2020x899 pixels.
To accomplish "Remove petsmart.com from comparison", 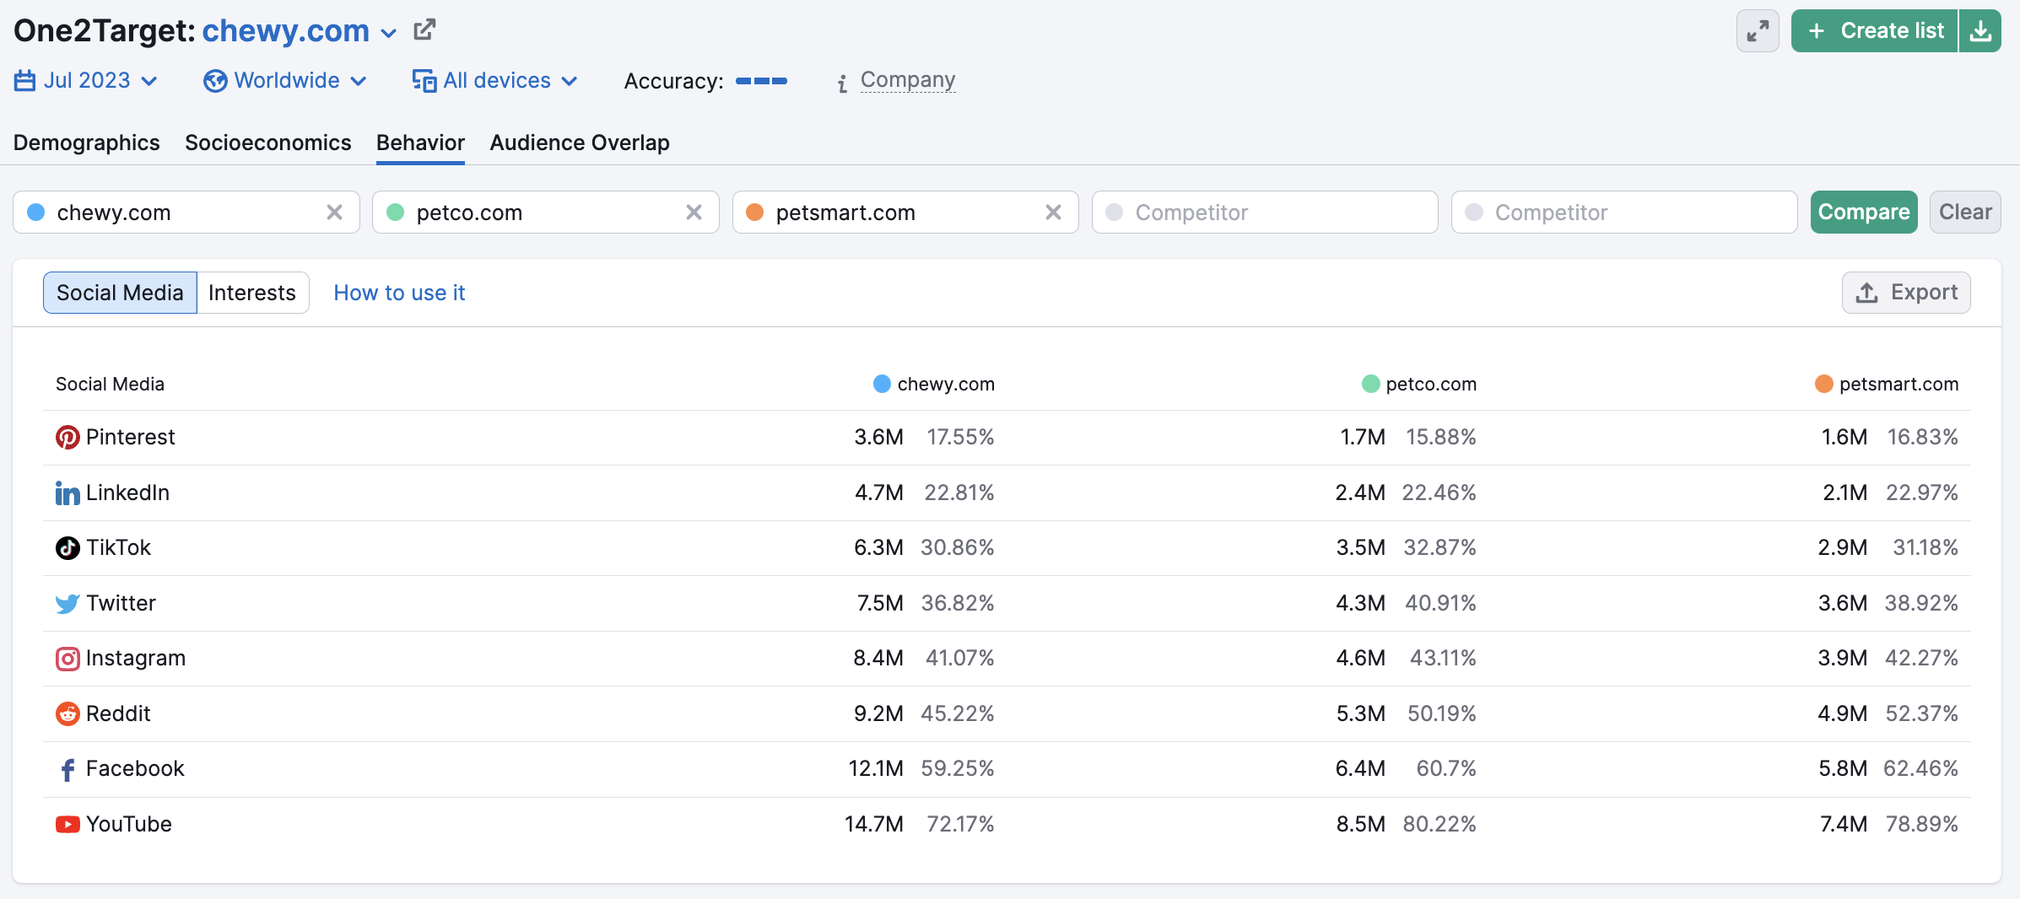I will (x=1053, y=212).
